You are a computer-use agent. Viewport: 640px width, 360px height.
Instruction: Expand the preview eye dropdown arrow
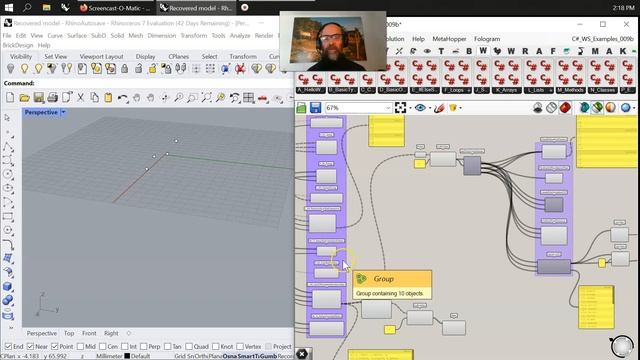click(x=430, y=108)
